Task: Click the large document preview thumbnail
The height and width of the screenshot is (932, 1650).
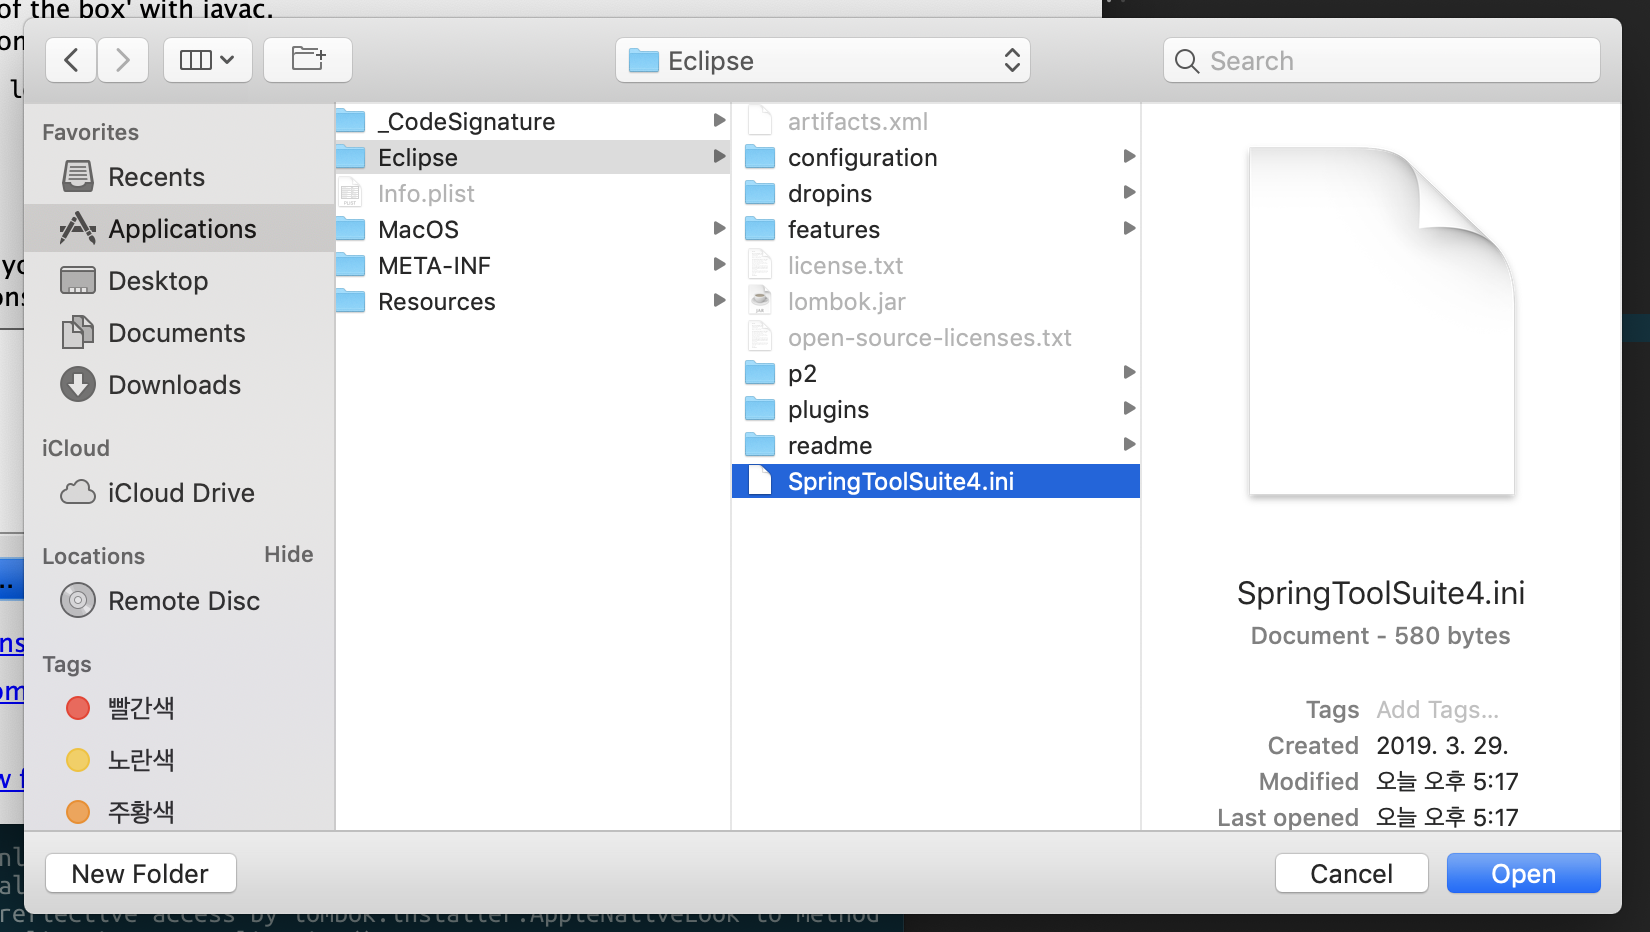Action: click(x=1382, y=321)
